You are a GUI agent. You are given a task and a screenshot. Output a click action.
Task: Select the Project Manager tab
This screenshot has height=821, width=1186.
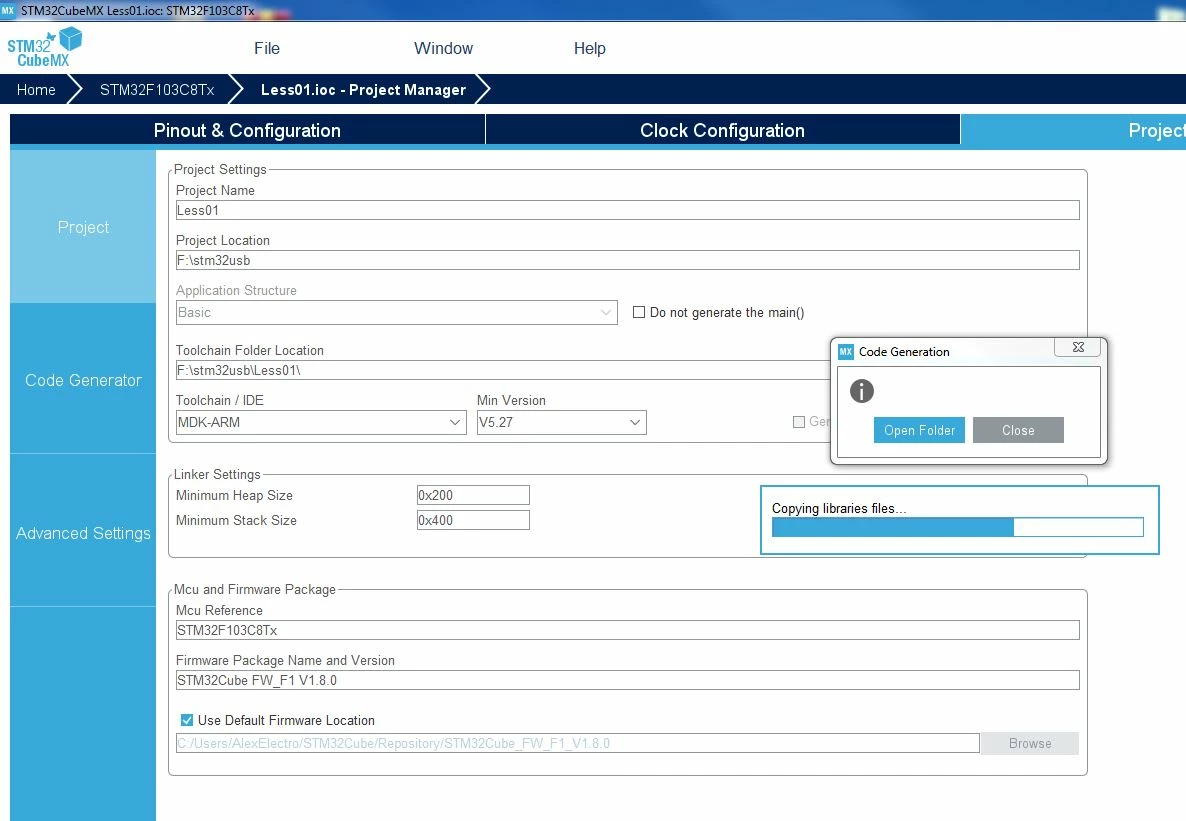pos(1073,130)
